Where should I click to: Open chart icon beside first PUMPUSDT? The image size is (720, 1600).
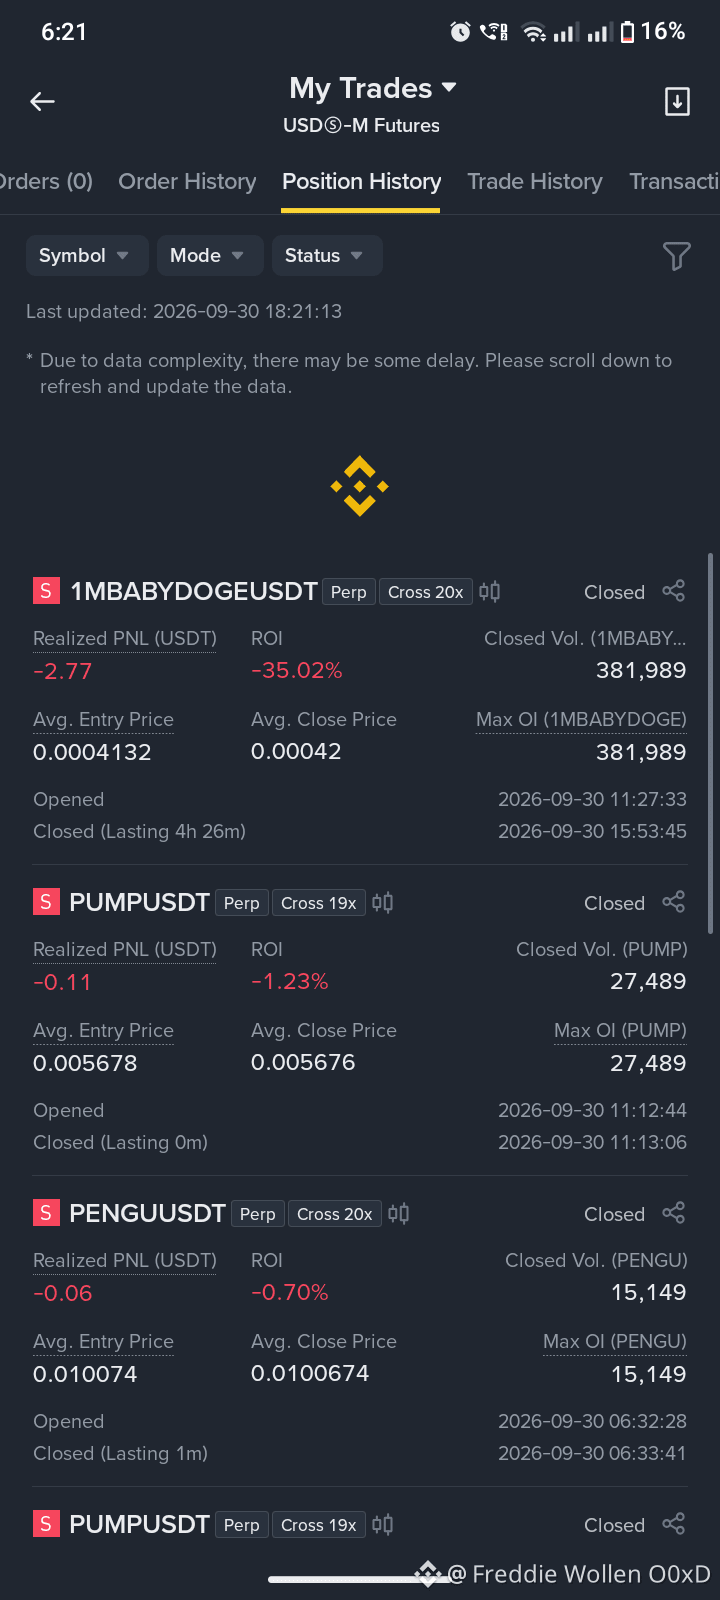pos(382,903)
